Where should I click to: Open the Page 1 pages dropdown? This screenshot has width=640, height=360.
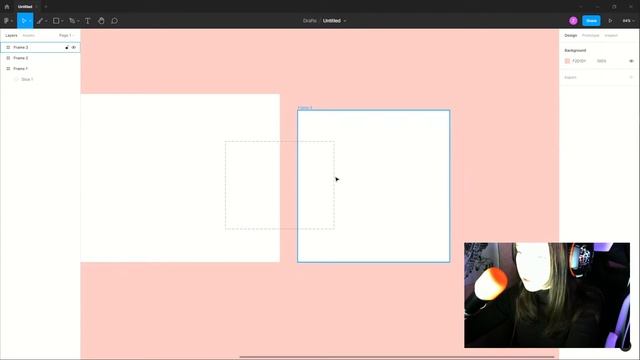(66, 36)
